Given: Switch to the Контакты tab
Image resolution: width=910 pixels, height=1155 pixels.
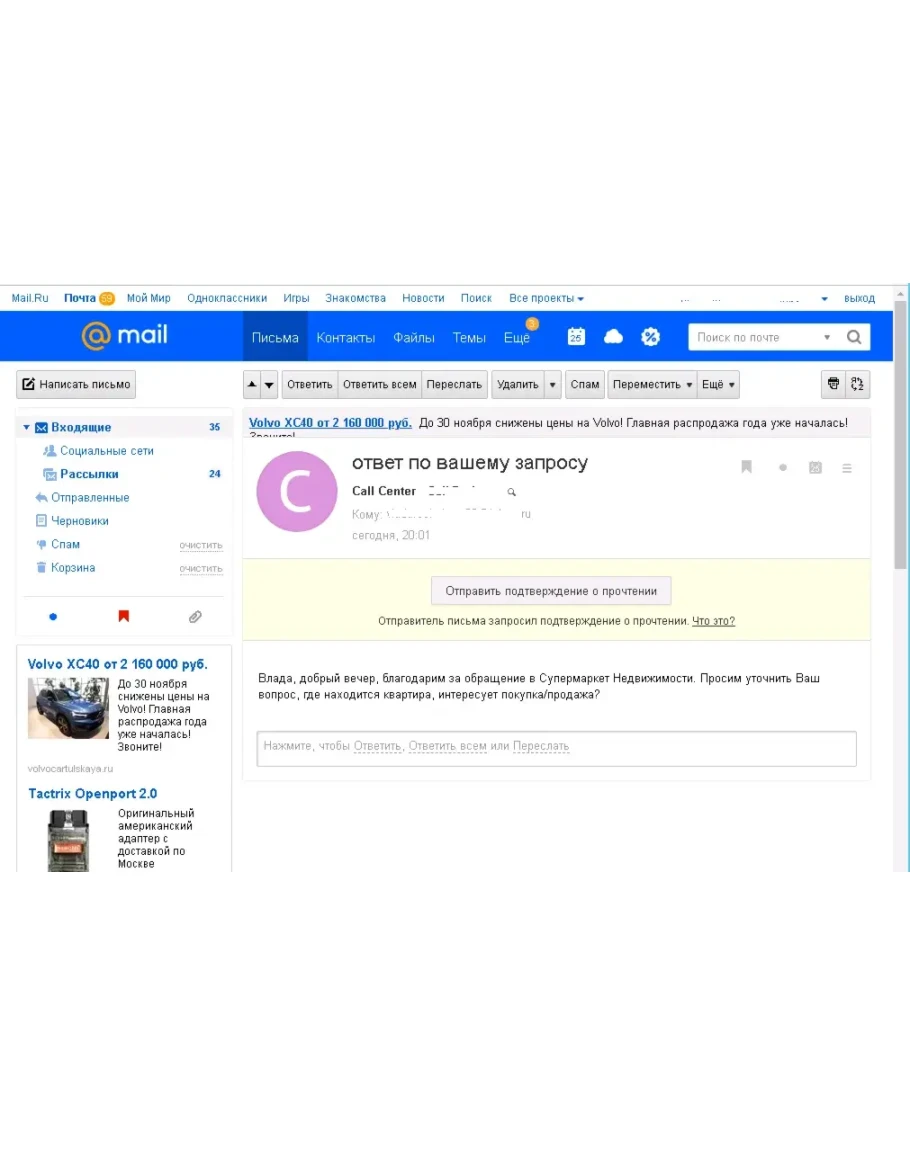Looking at the screenshot, I should (345, 338).
